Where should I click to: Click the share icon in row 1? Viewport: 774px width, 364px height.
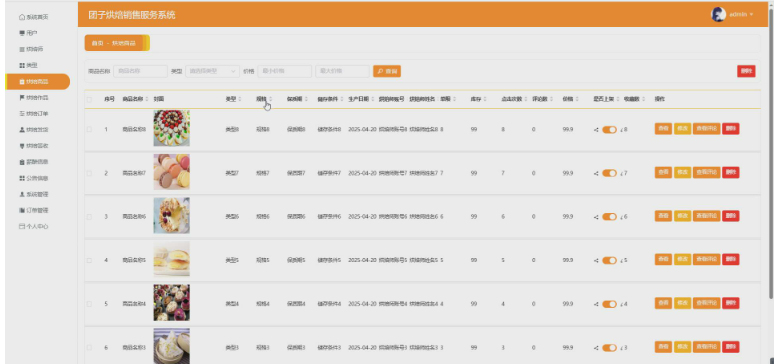tap(596, 129)
